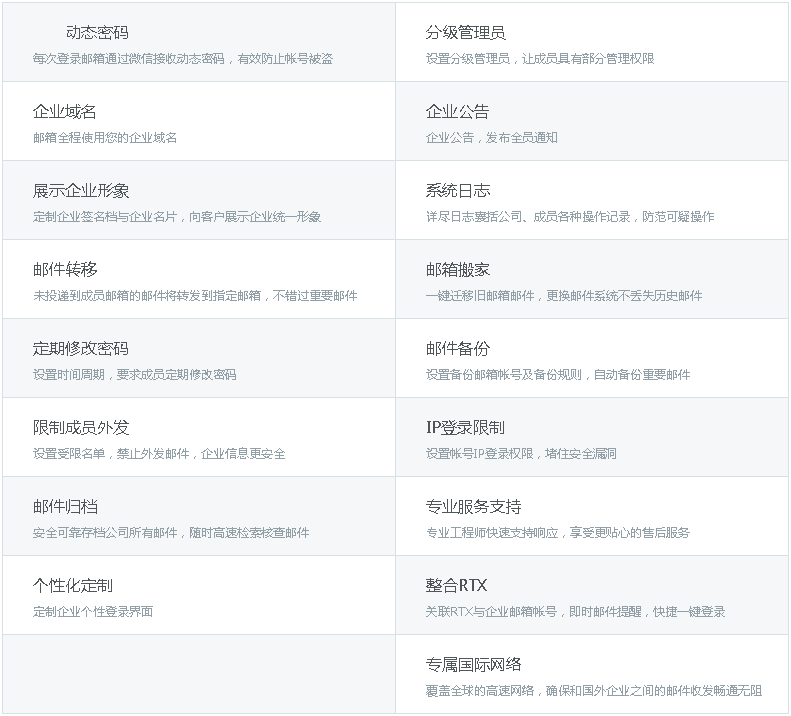The image size is (791, 716).
Task: Click the 限制成员外发 heading
Action: (80, 428)
